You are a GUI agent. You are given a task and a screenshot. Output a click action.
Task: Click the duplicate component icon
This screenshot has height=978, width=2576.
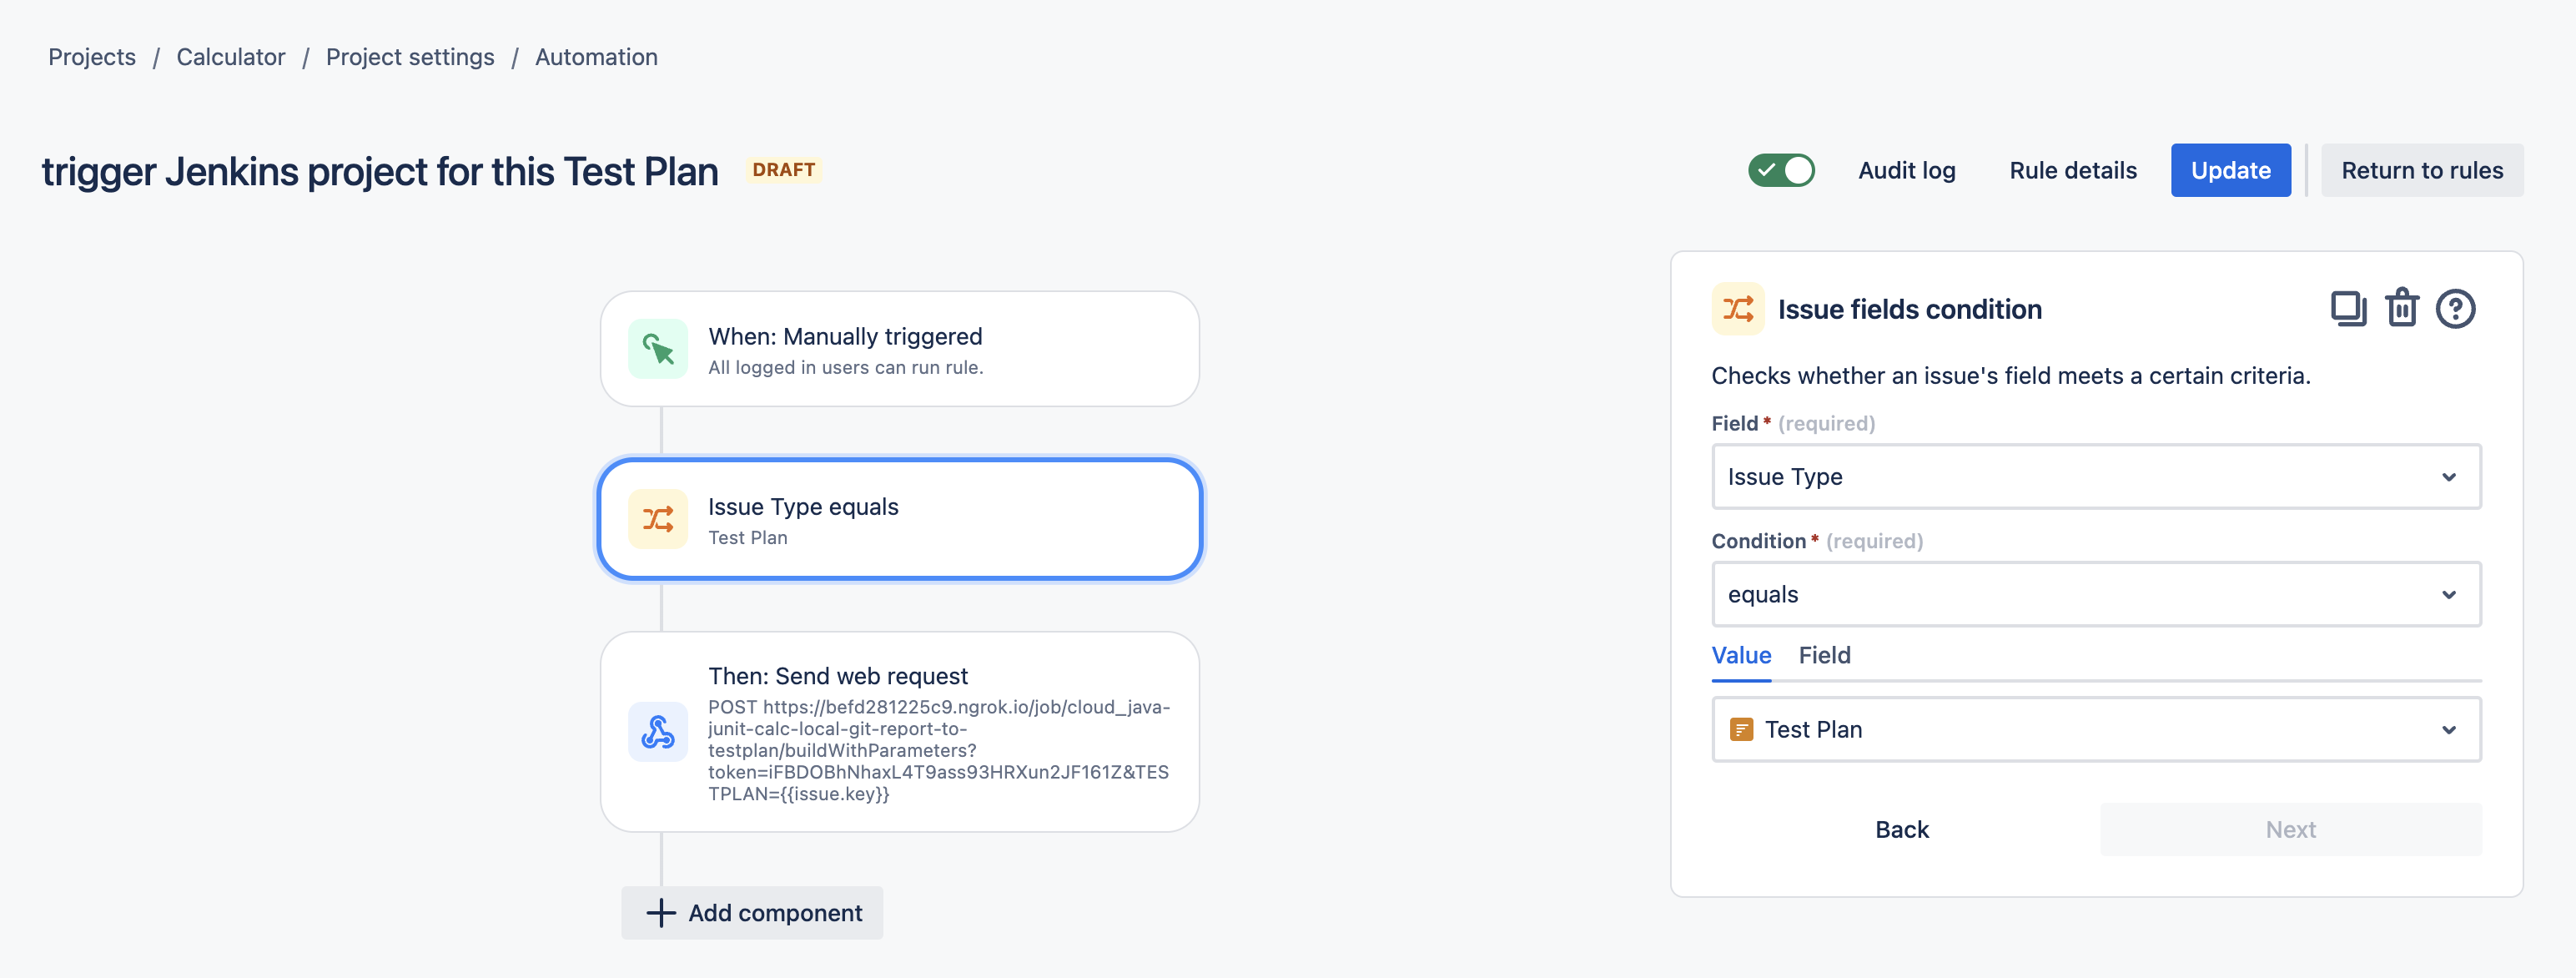pyautogui.click(x=2348, y=309)
